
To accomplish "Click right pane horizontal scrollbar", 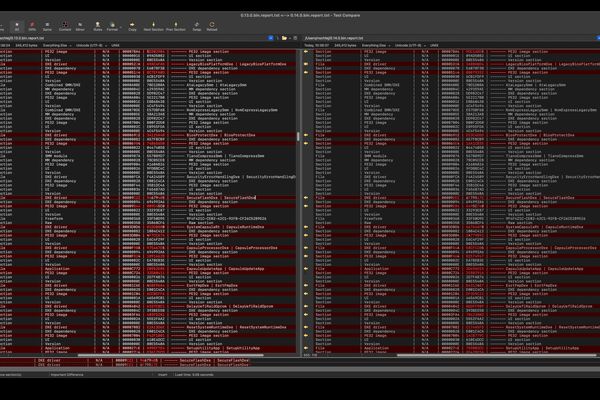I will point(496,355).
